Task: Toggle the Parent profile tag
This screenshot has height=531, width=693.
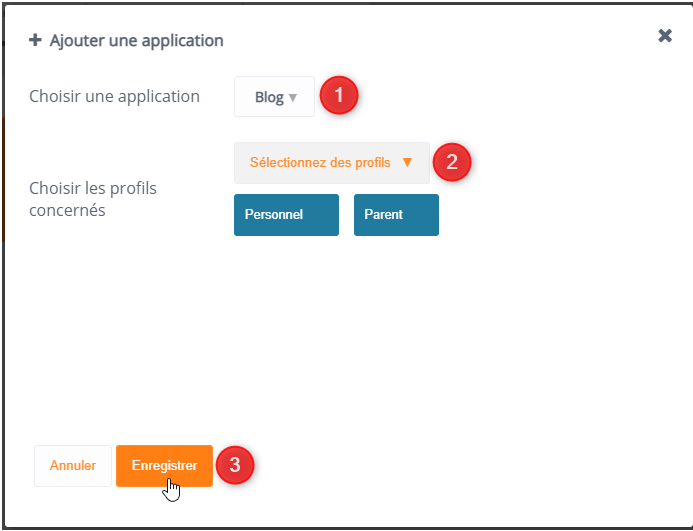Action: 396,214
